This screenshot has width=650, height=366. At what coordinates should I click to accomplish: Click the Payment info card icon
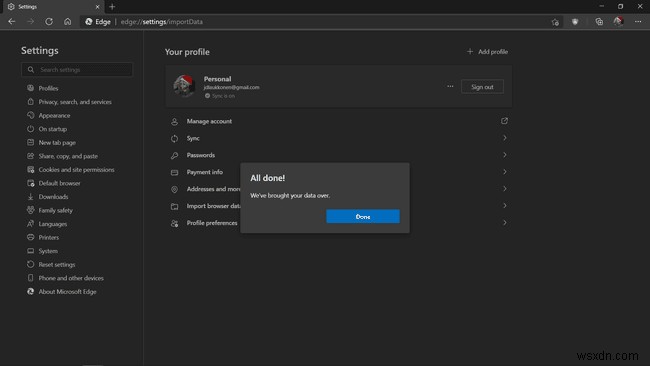pyautogui.click(x=175, y=172)
